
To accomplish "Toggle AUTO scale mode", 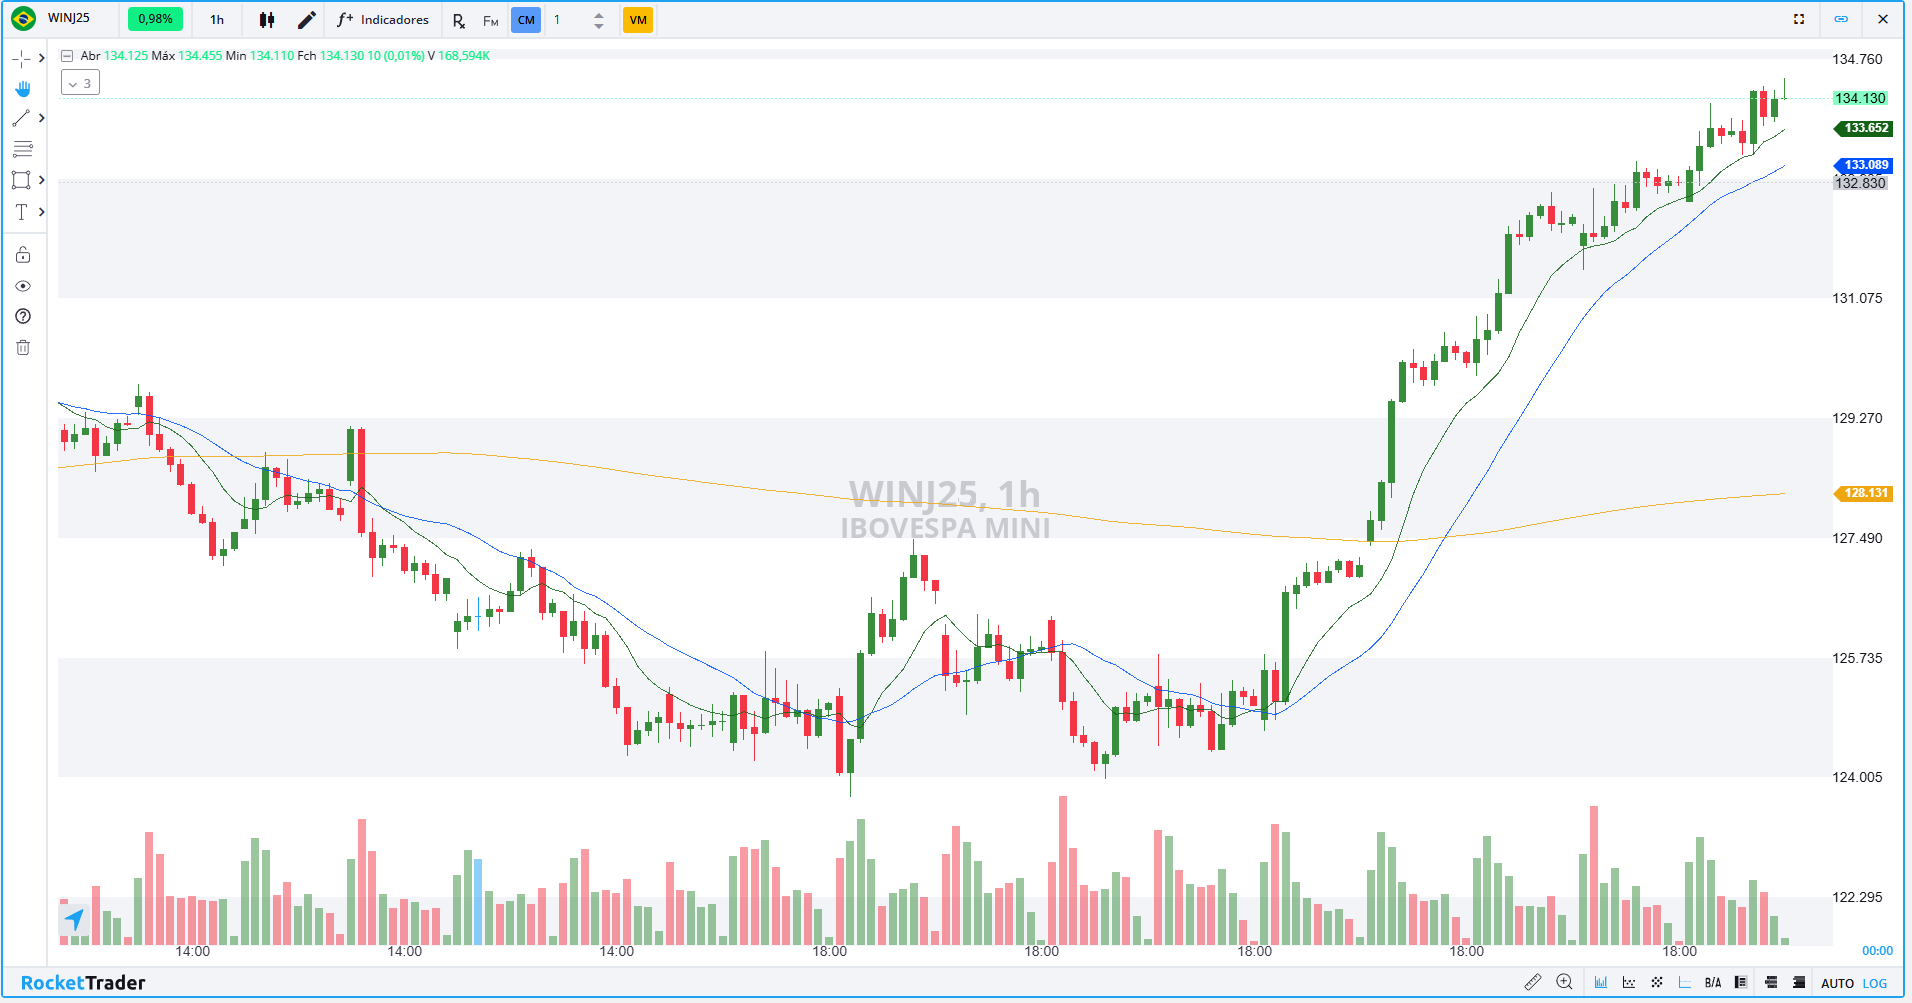I will pyautogui.click(x=1837, y=983).
